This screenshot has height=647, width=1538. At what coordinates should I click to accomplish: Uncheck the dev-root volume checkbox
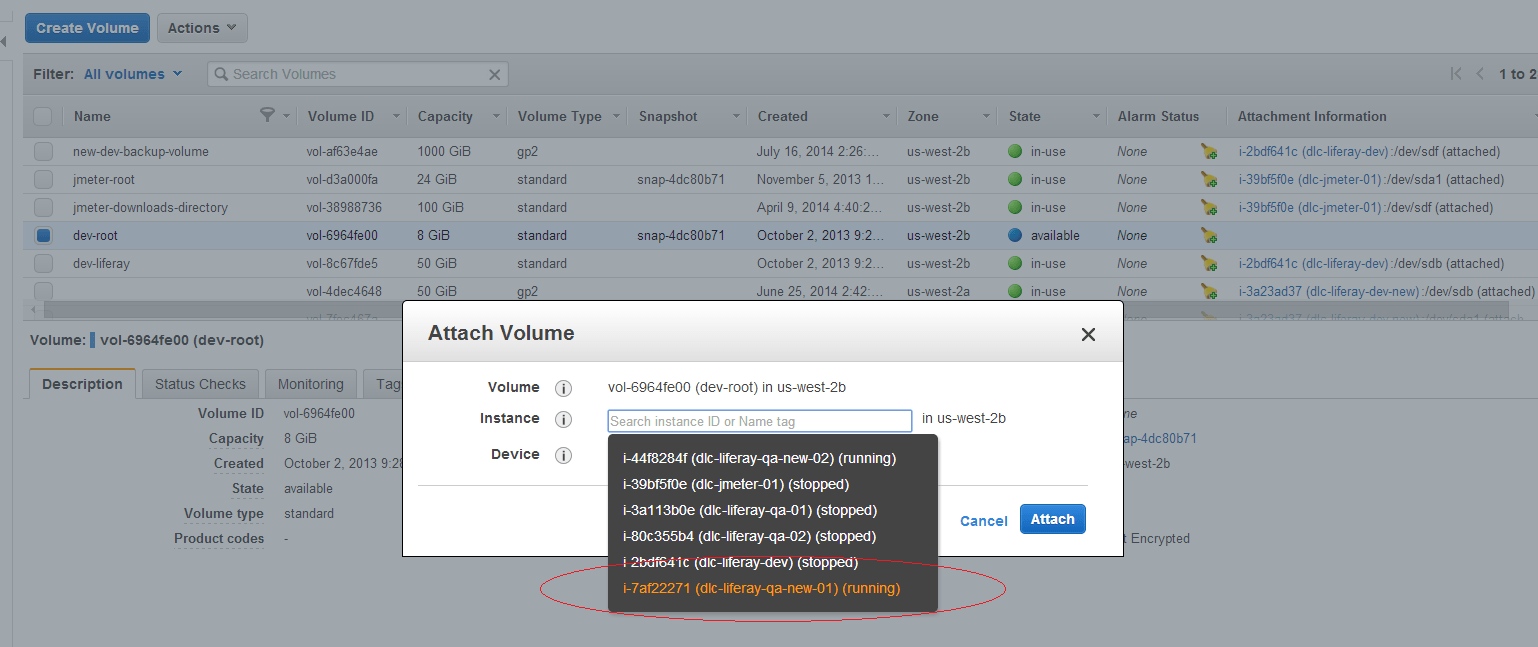[x=43, y=236]
